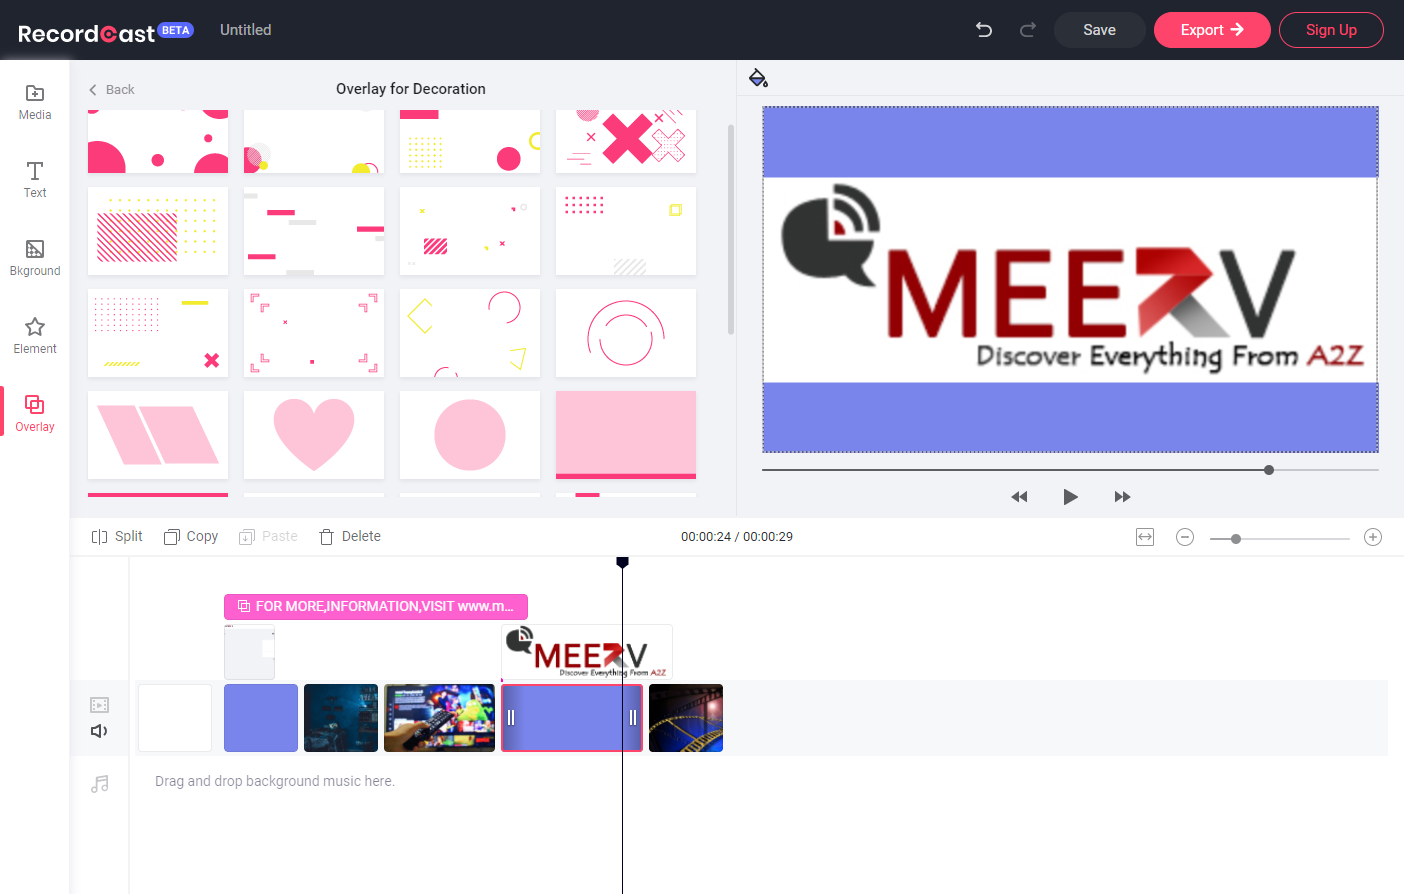The image size is (1404, 894).
Task: Select the MEERV logo overlay clip on timeline
Action: pyautogui.click(x=587, y=652)
